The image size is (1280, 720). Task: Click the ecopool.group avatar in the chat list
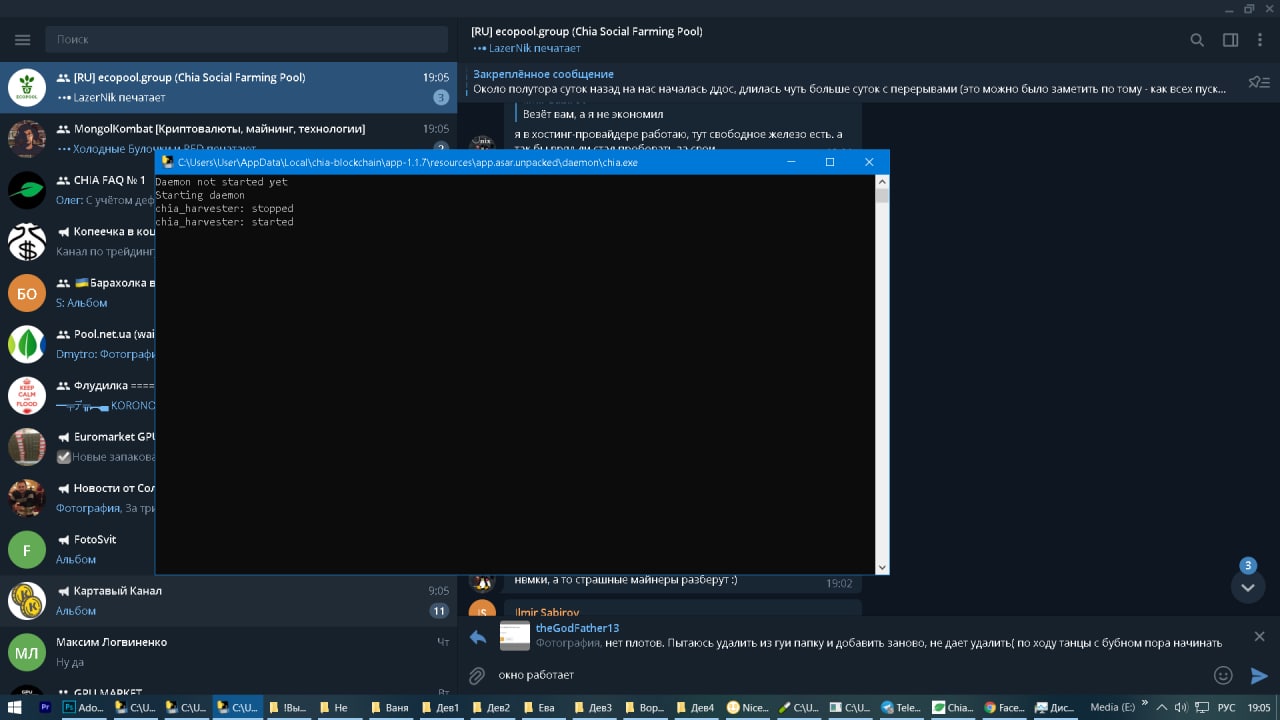(x=27, y=88)
